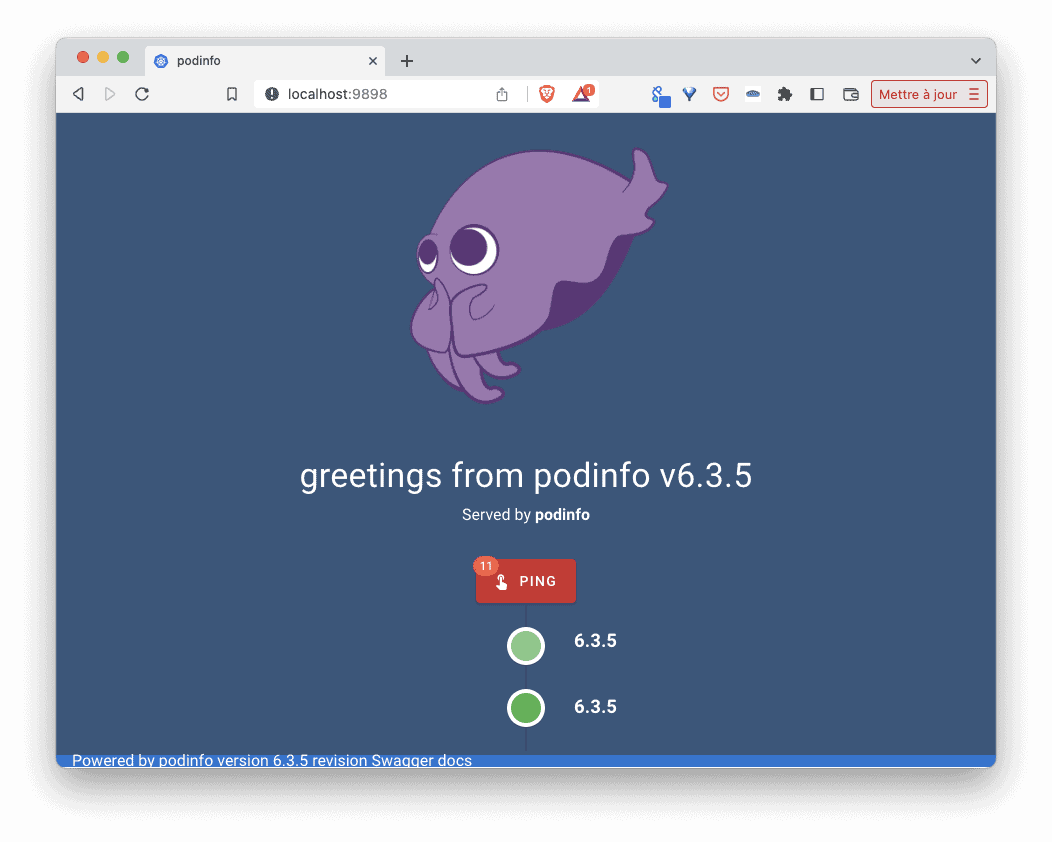Click the Mettre à jour update button
This screenshot has height=842, width=1052.
click(x=917, y=94)
